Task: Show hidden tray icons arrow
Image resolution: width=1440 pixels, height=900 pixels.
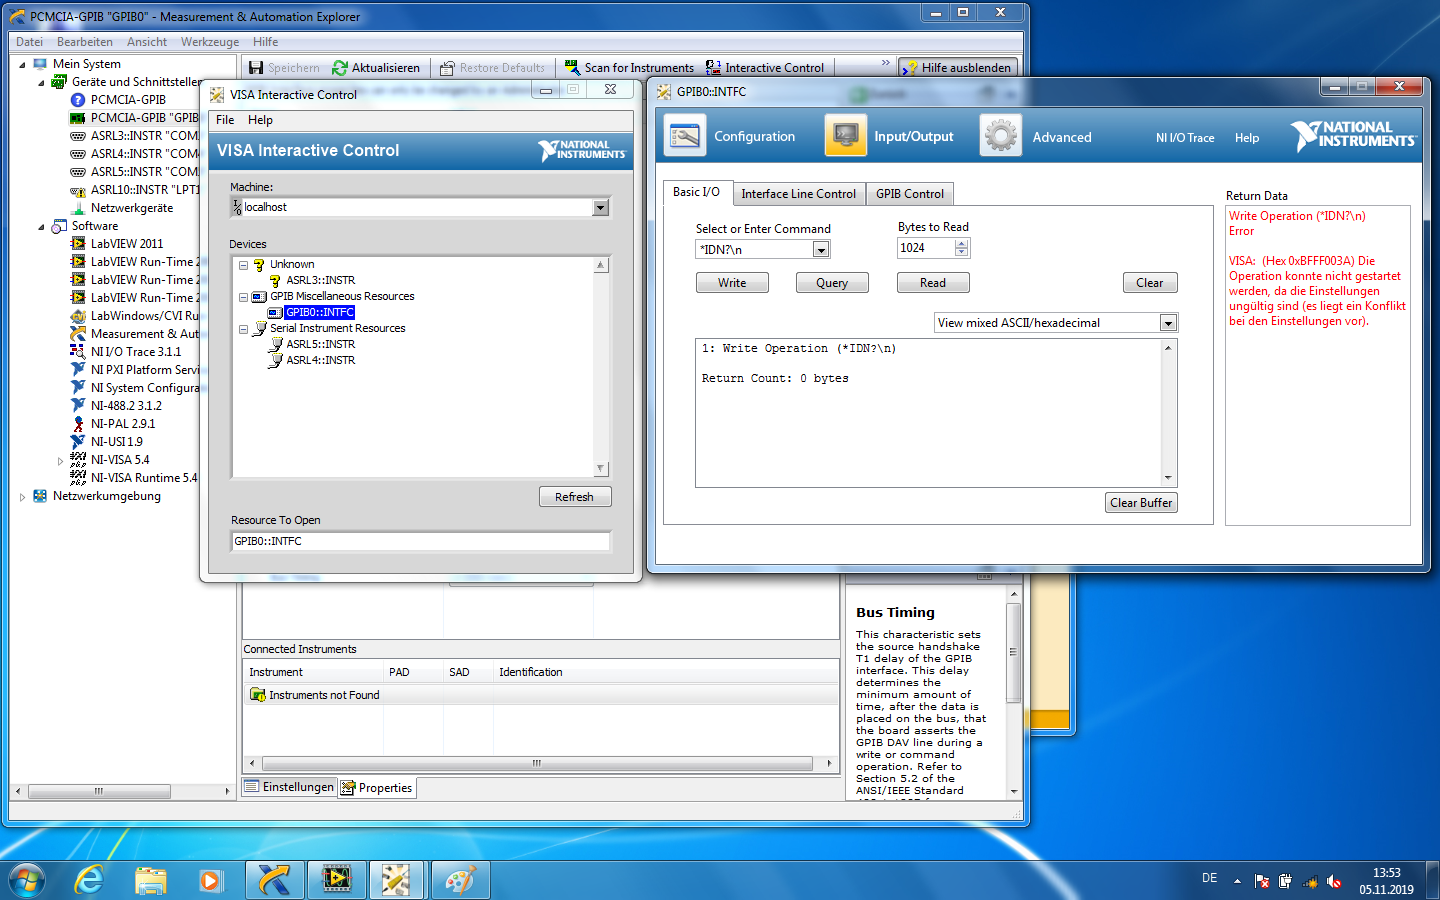Action: click(x=1237, y=881)
